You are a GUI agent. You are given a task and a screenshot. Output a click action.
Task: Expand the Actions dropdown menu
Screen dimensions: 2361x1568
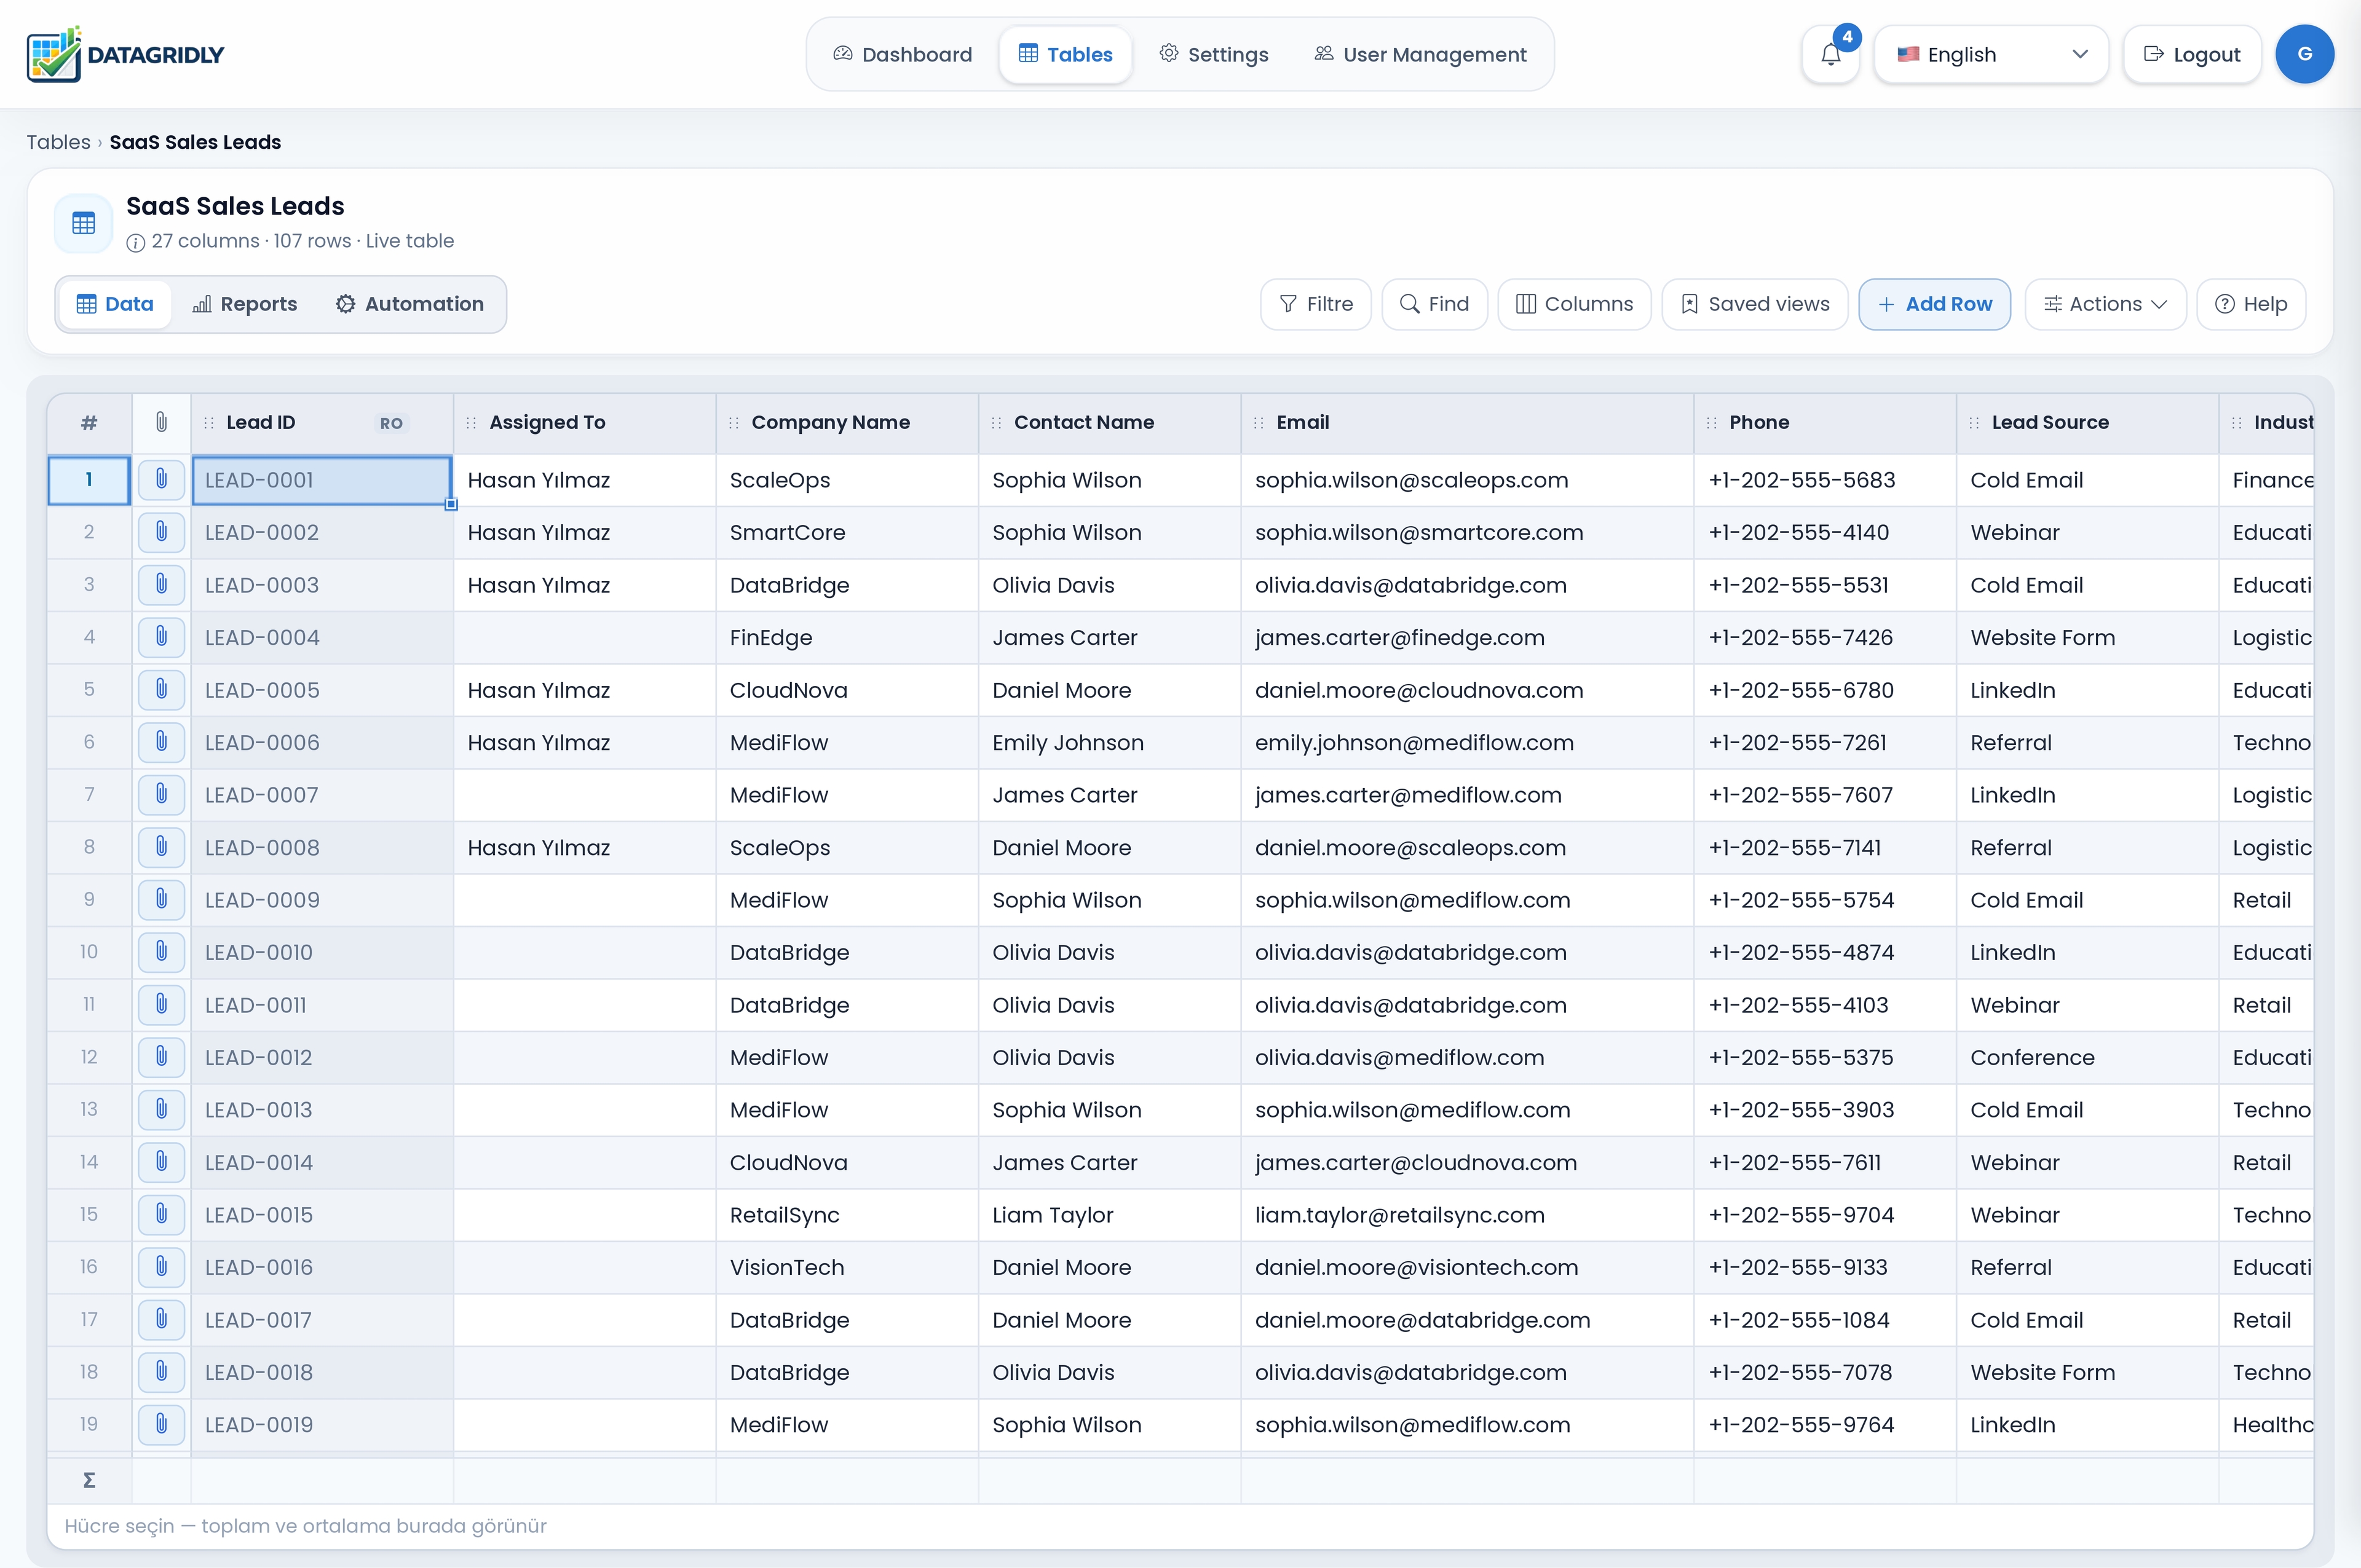coord(2105,304)
